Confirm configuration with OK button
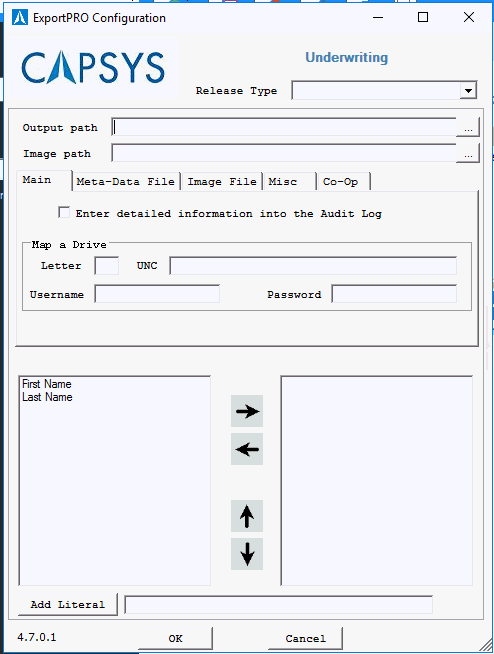Screen dimensions: 494x654 click(x=175, y=638)
